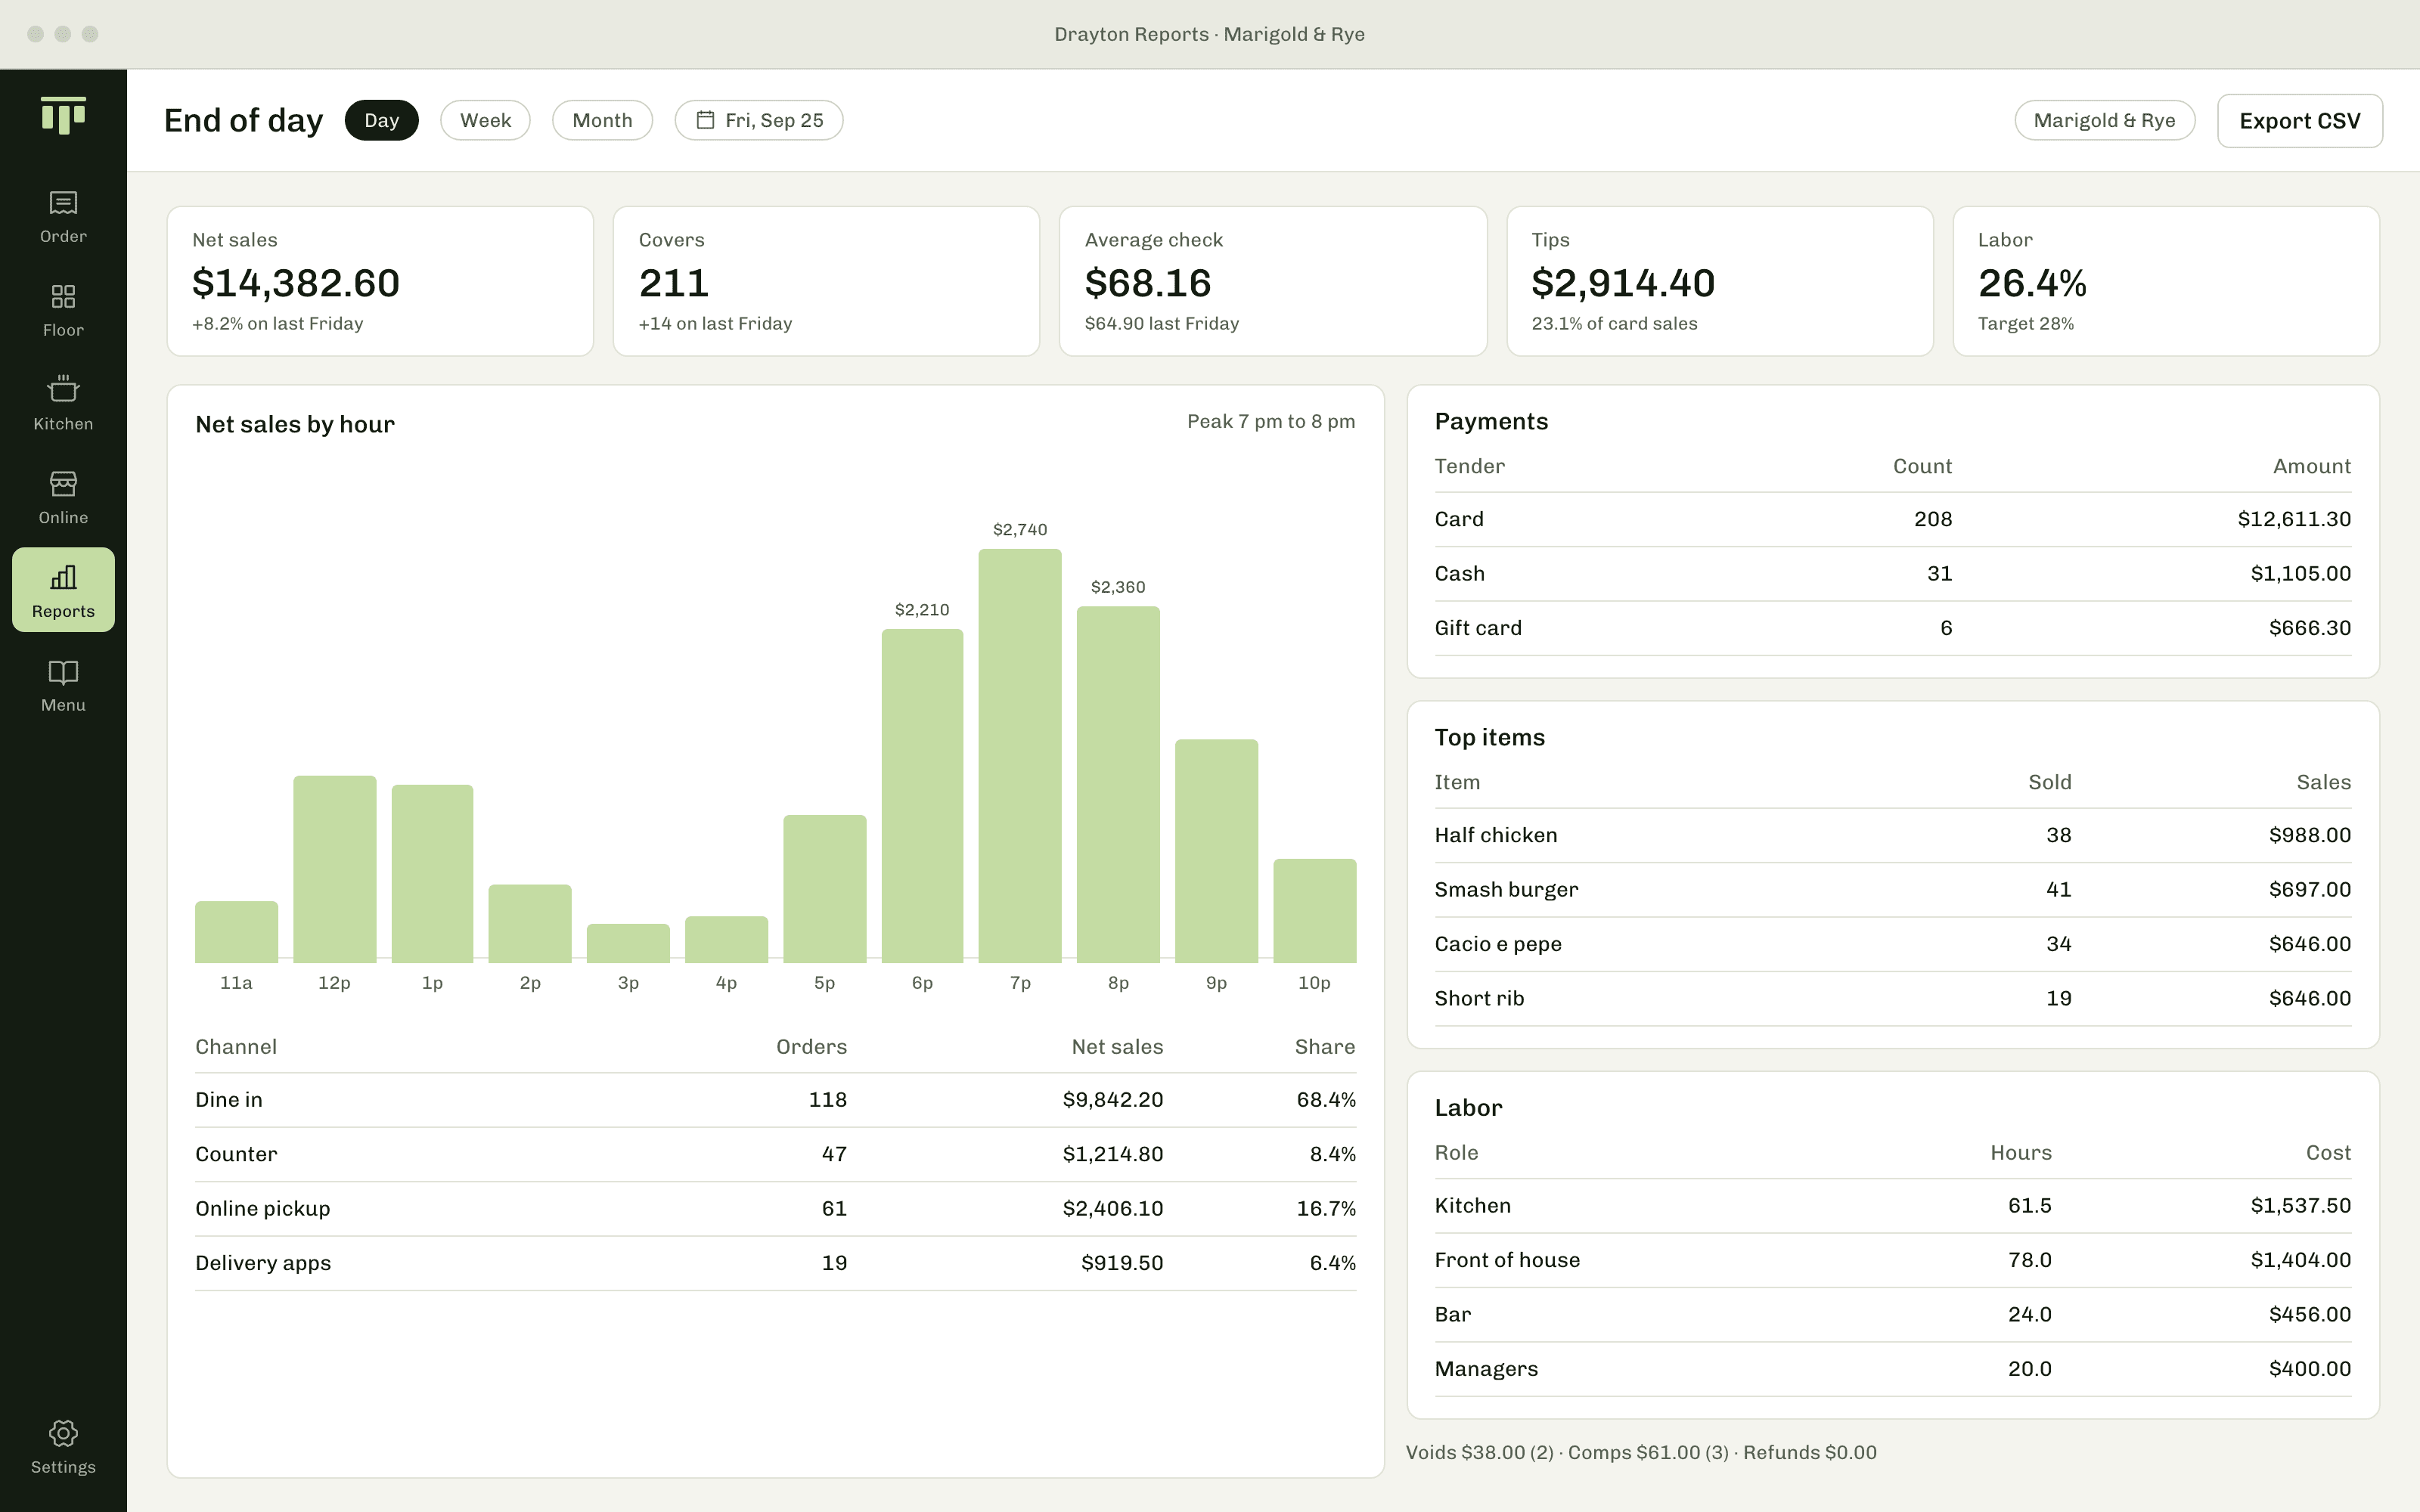
Task: Select the 6p bar labeled $2,210
Action: (x=922, y=796)
